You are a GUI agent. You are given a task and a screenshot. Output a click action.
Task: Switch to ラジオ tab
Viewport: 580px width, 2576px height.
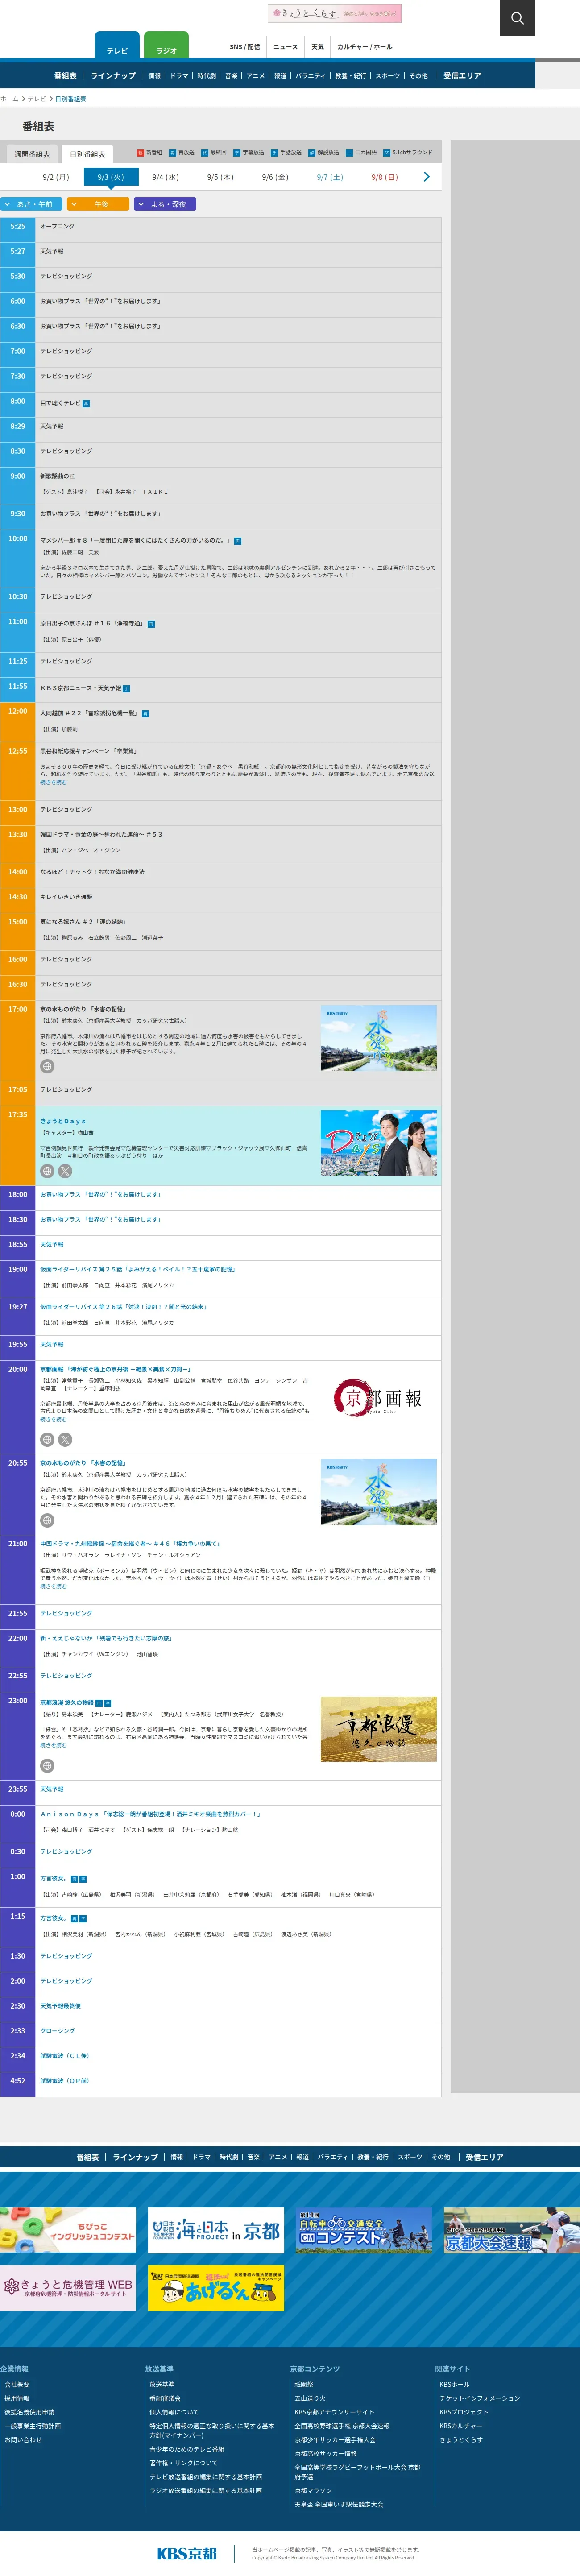coord(166,46)
